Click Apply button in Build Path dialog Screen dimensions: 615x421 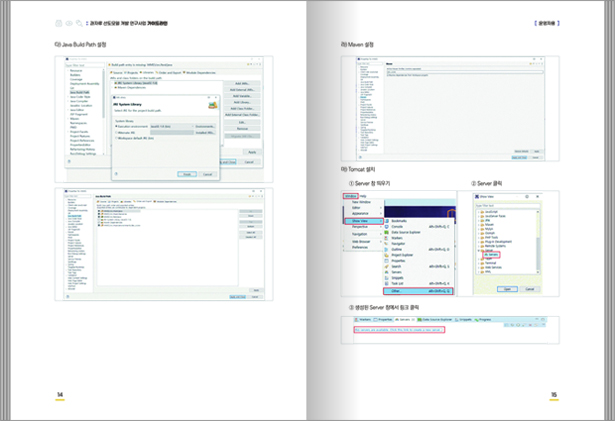[x=252, y=152]
